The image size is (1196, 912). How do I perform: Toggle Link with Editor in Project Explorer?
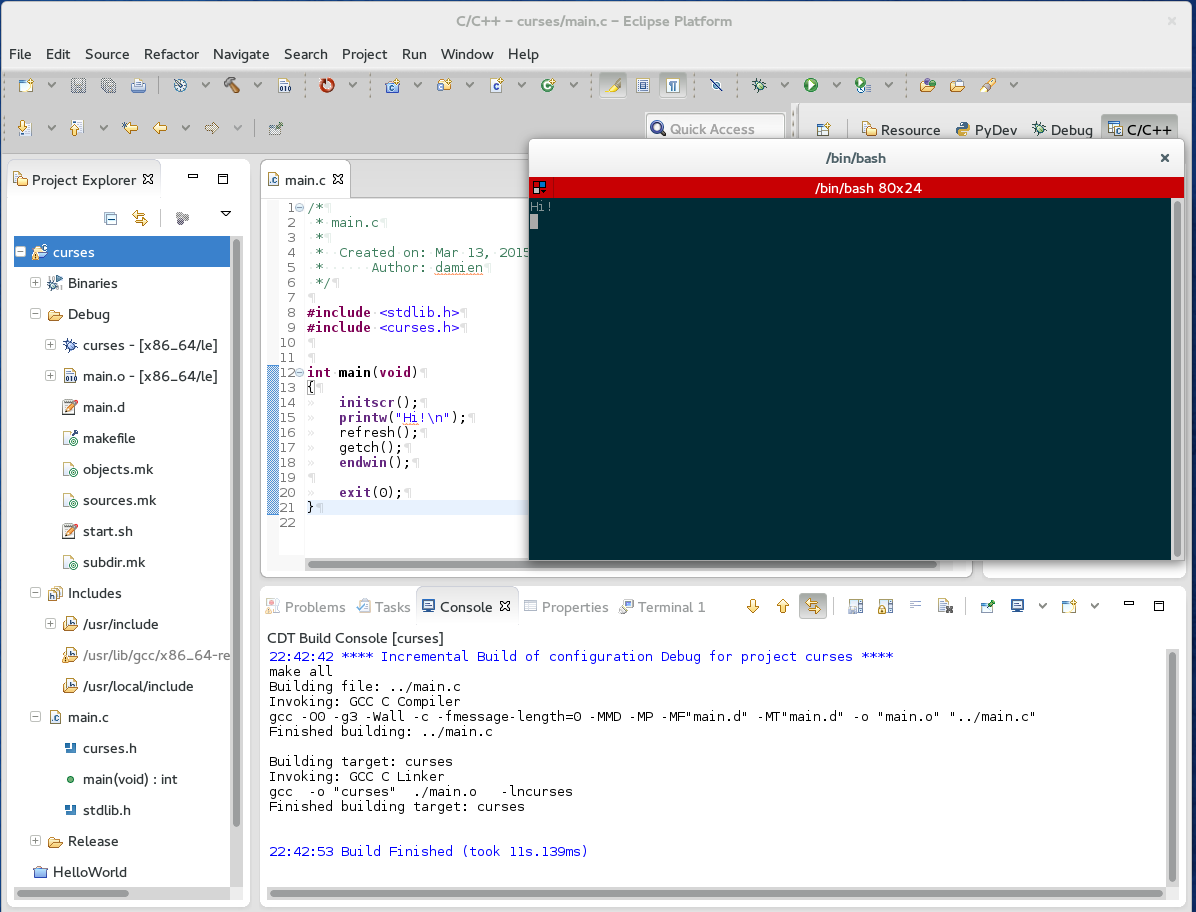140,218
